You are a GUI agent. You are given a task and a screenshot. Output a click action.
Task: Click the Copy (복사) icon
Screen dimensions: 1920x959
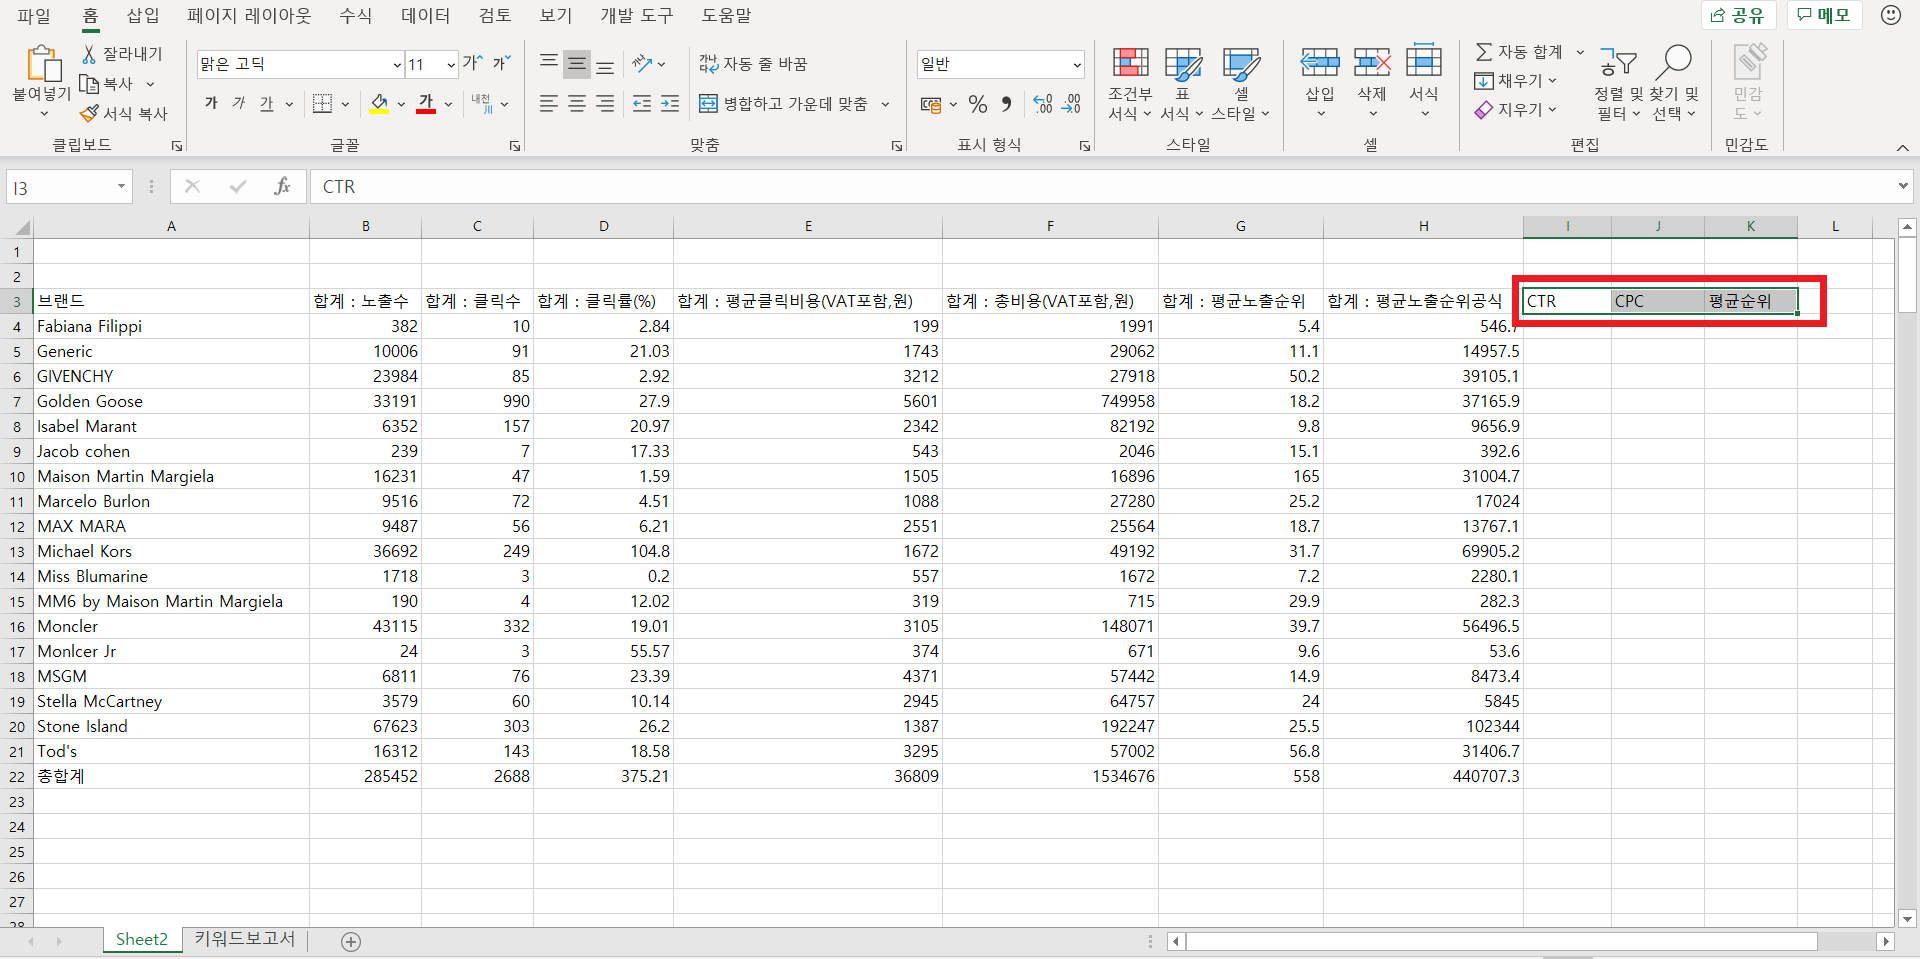[x=89, y=84]
